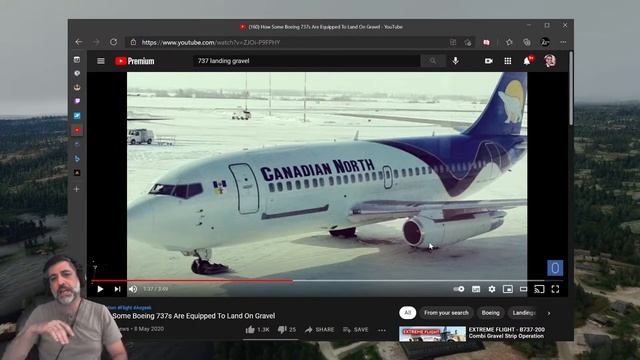Select the 'From your search' chip

tap(446, 313)
